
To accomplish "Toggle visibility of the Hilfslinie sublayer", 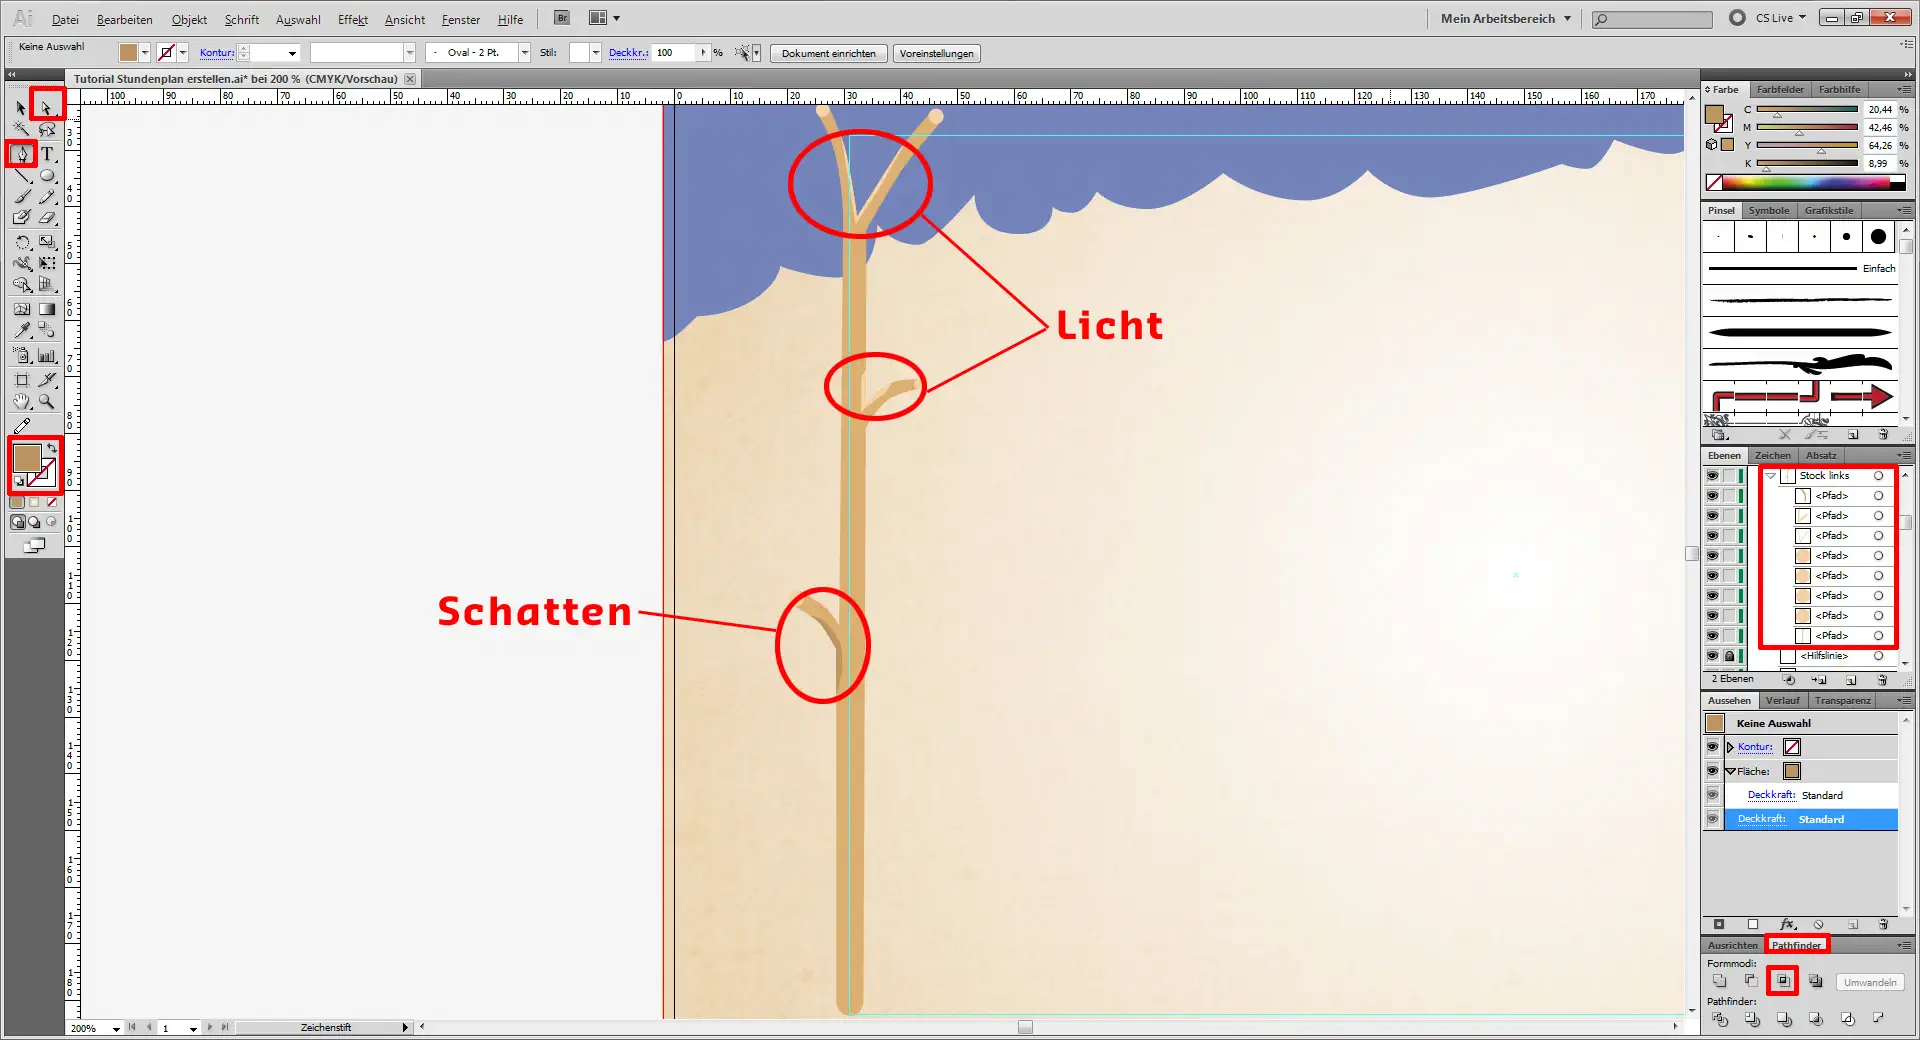I will click(x=1712, y=656).
